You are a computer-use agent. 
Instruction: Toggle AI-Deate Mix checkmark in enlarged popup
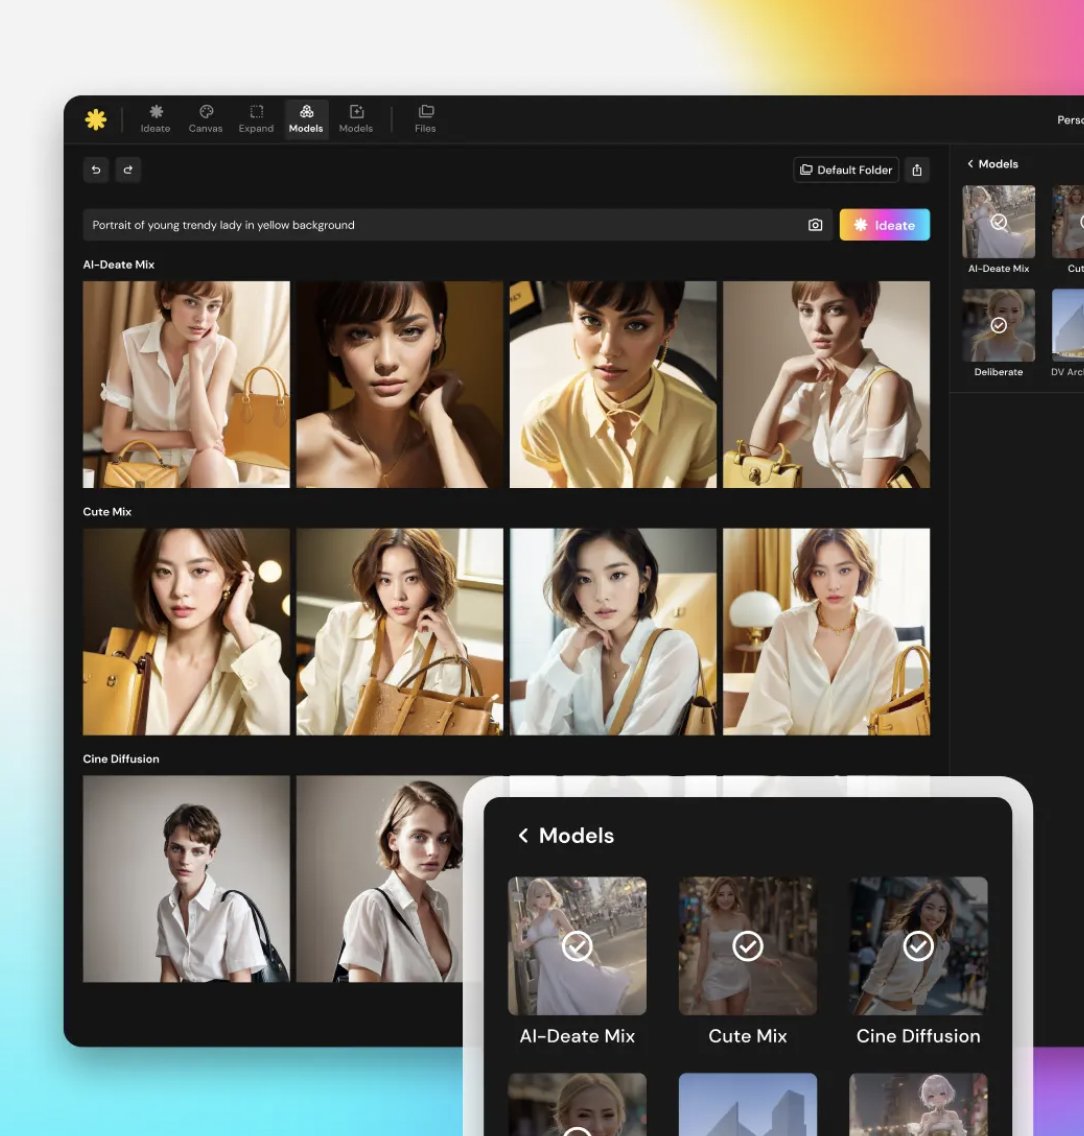tap(577, 945)
